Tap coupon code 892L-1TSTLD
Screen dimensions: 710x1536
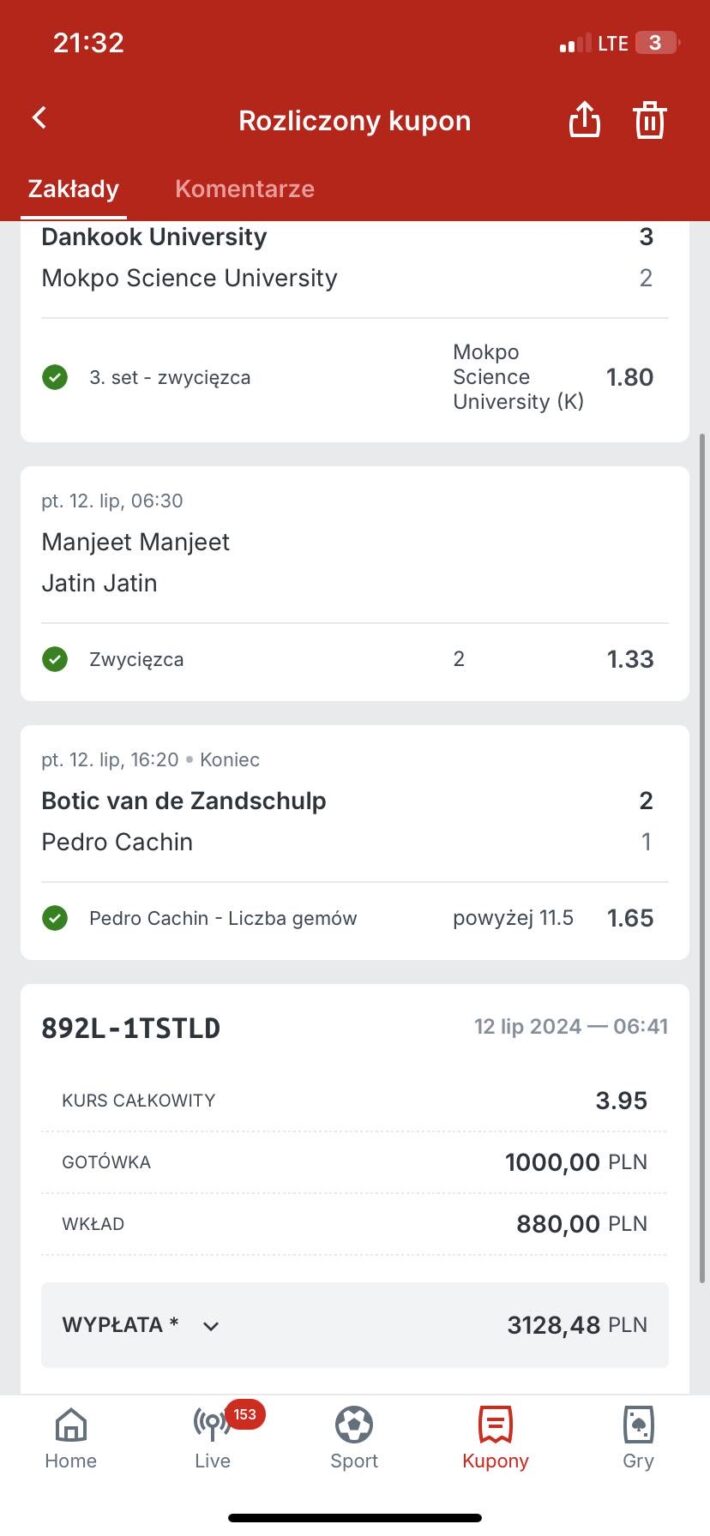pos(131,1028)
